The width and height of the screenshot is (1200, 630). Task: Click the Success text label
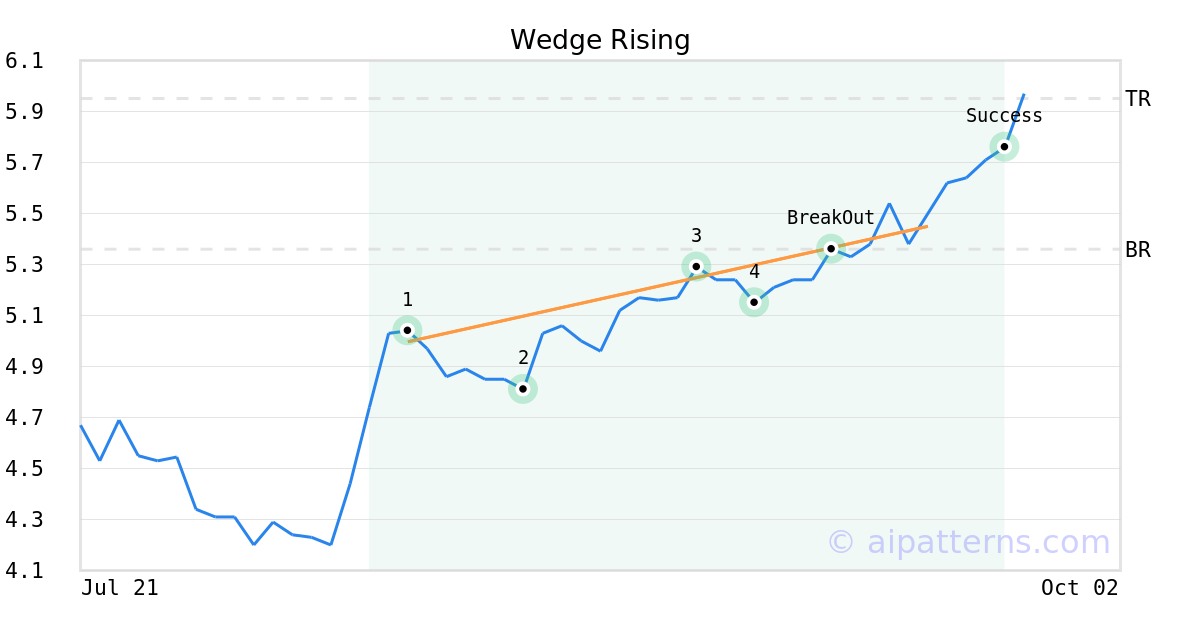1004,116
